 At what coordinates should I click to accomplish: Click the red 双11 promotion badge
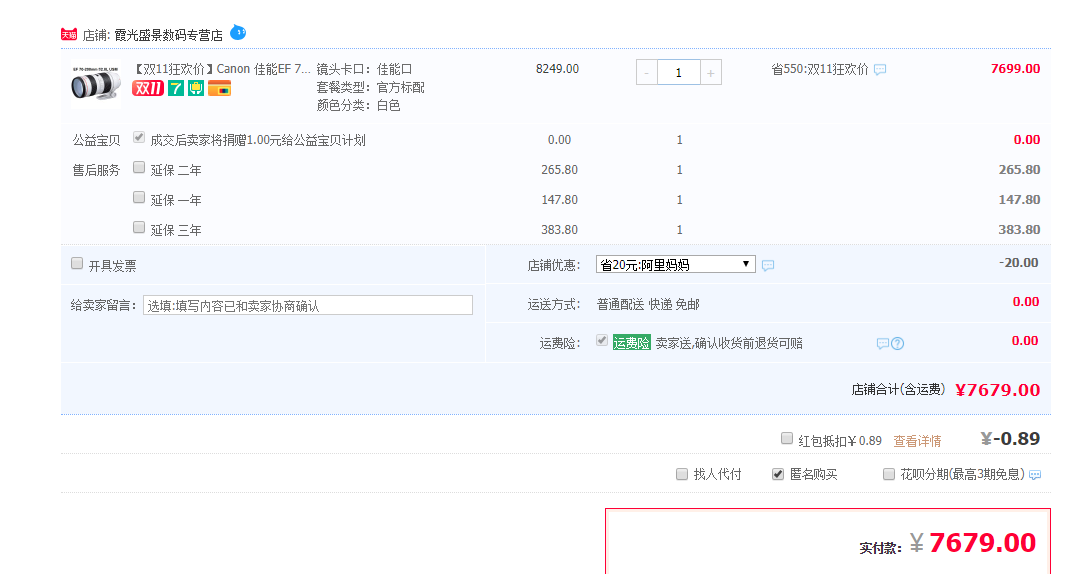pyautogui.click(x=148, y=88)
